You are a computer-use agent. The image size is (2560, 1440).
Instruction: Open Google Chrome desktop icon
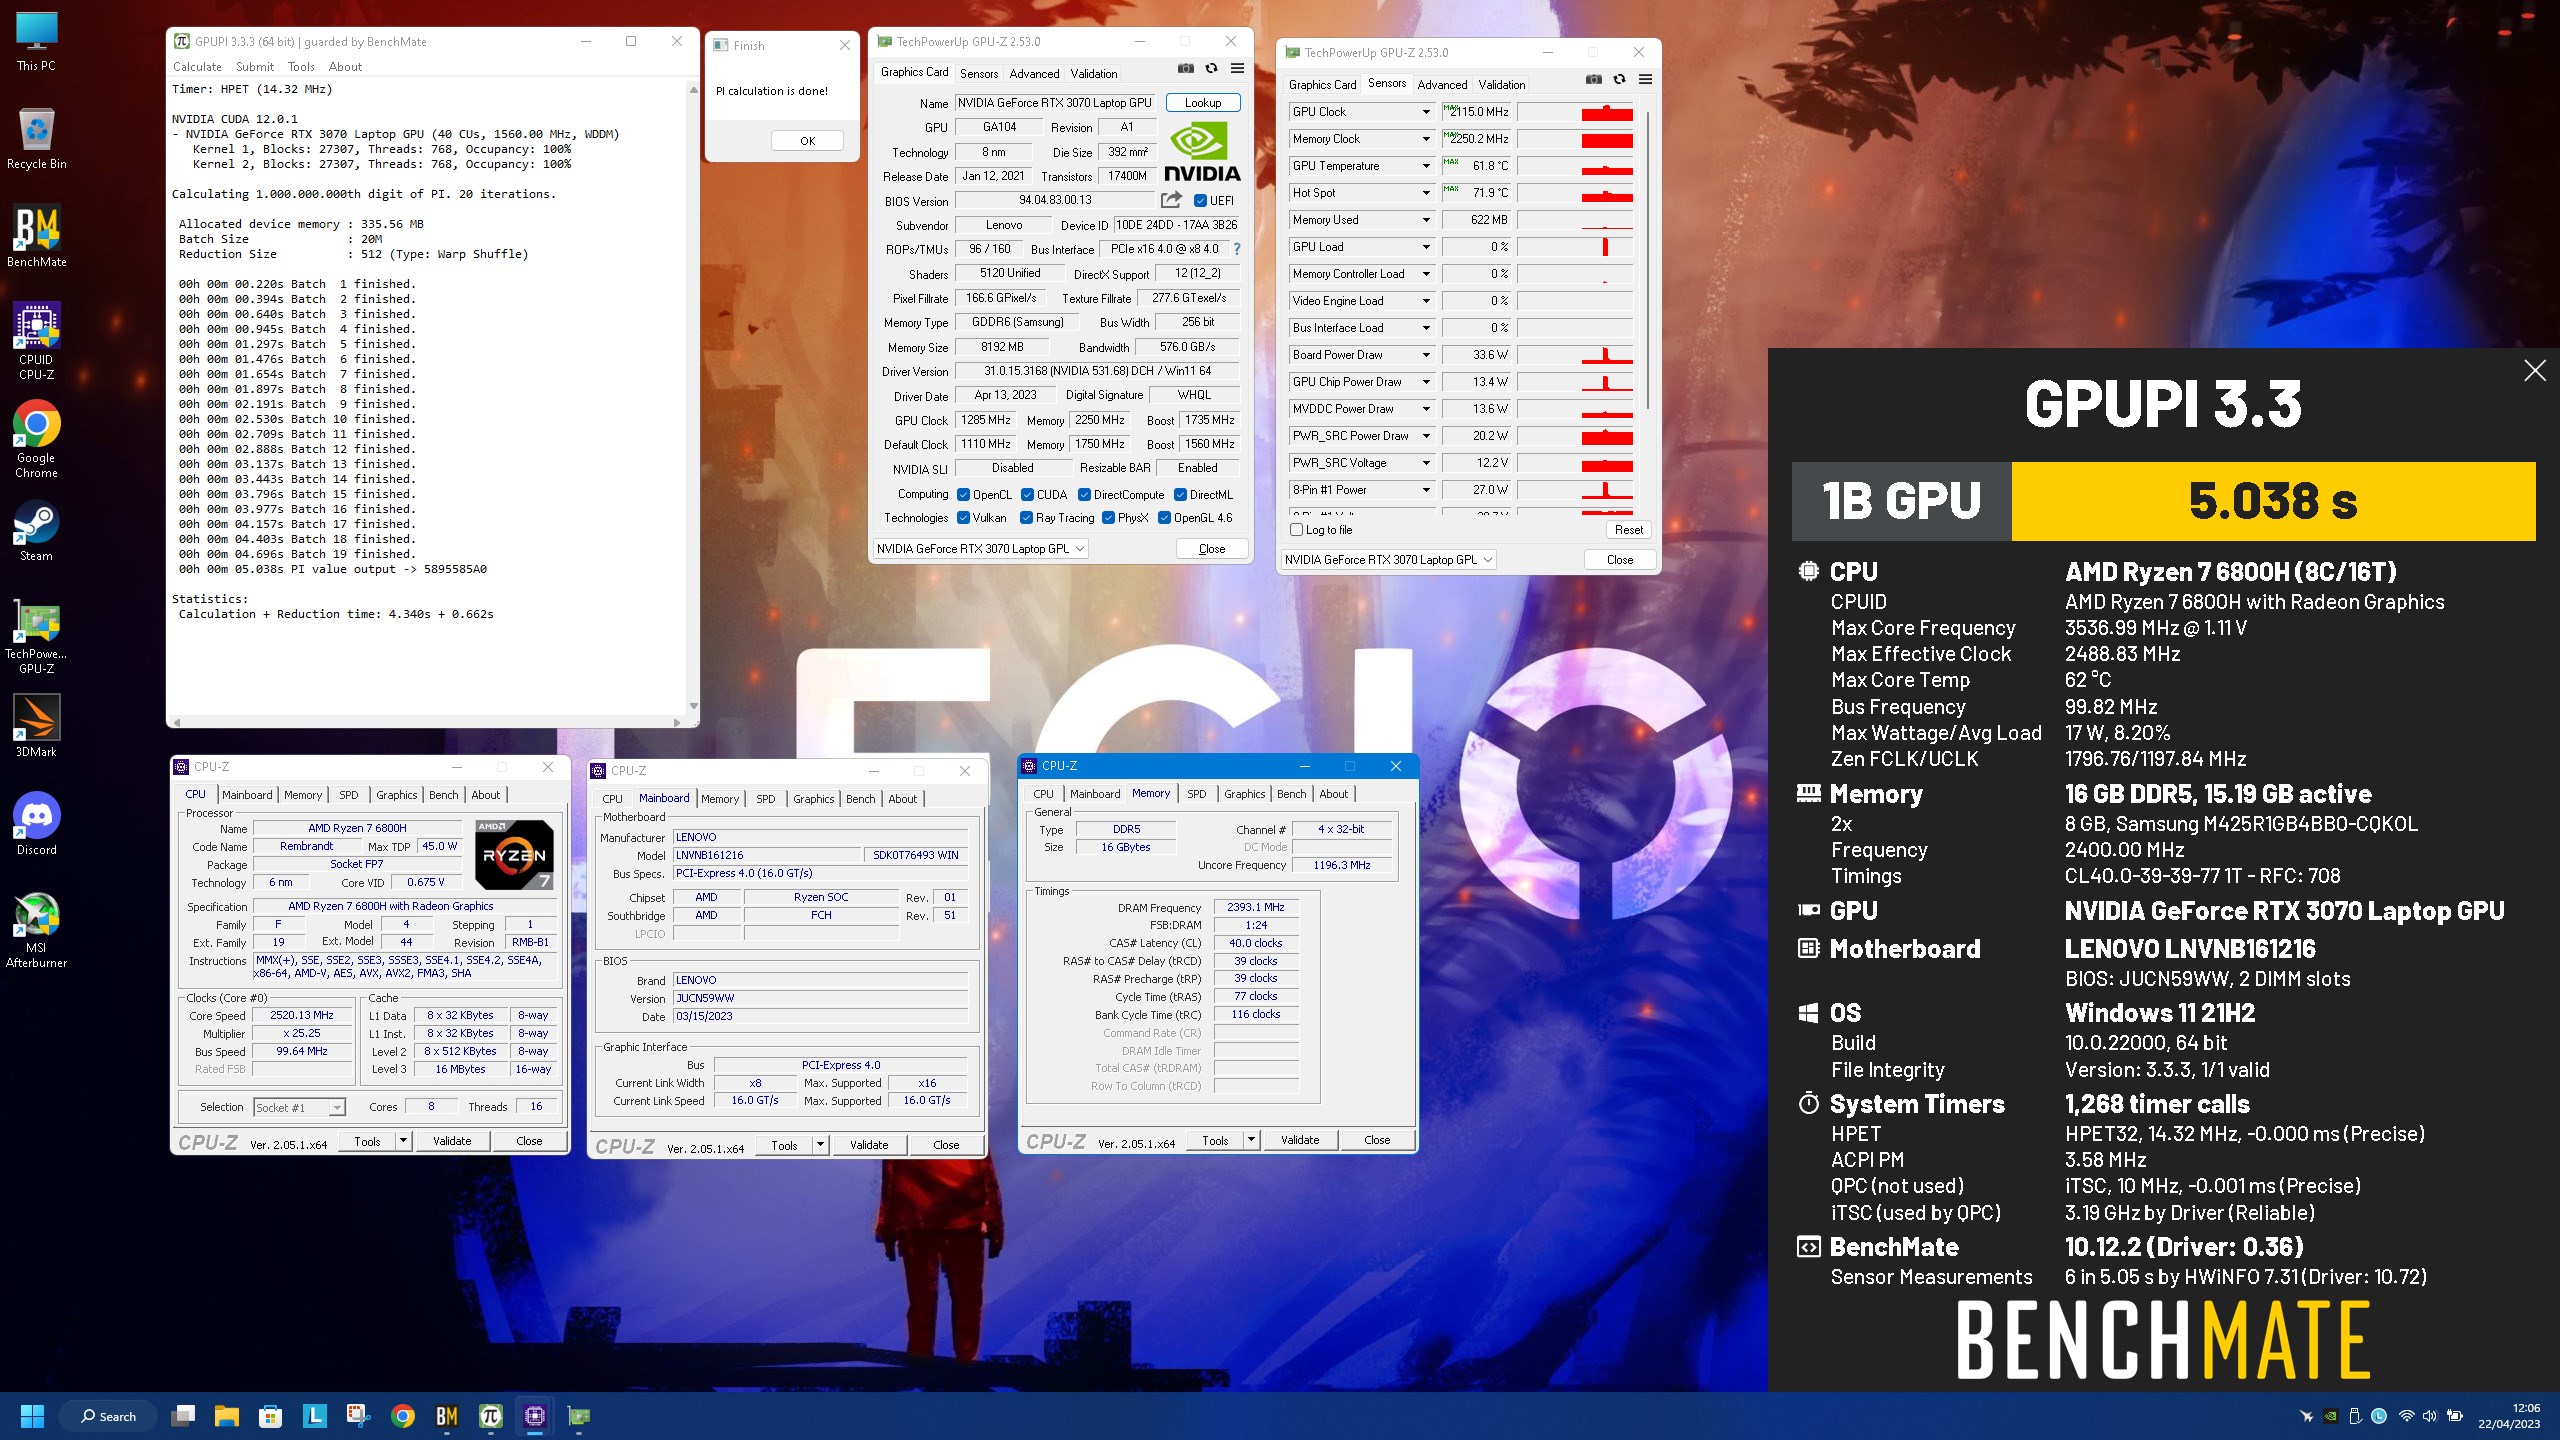tap(37, 439)
